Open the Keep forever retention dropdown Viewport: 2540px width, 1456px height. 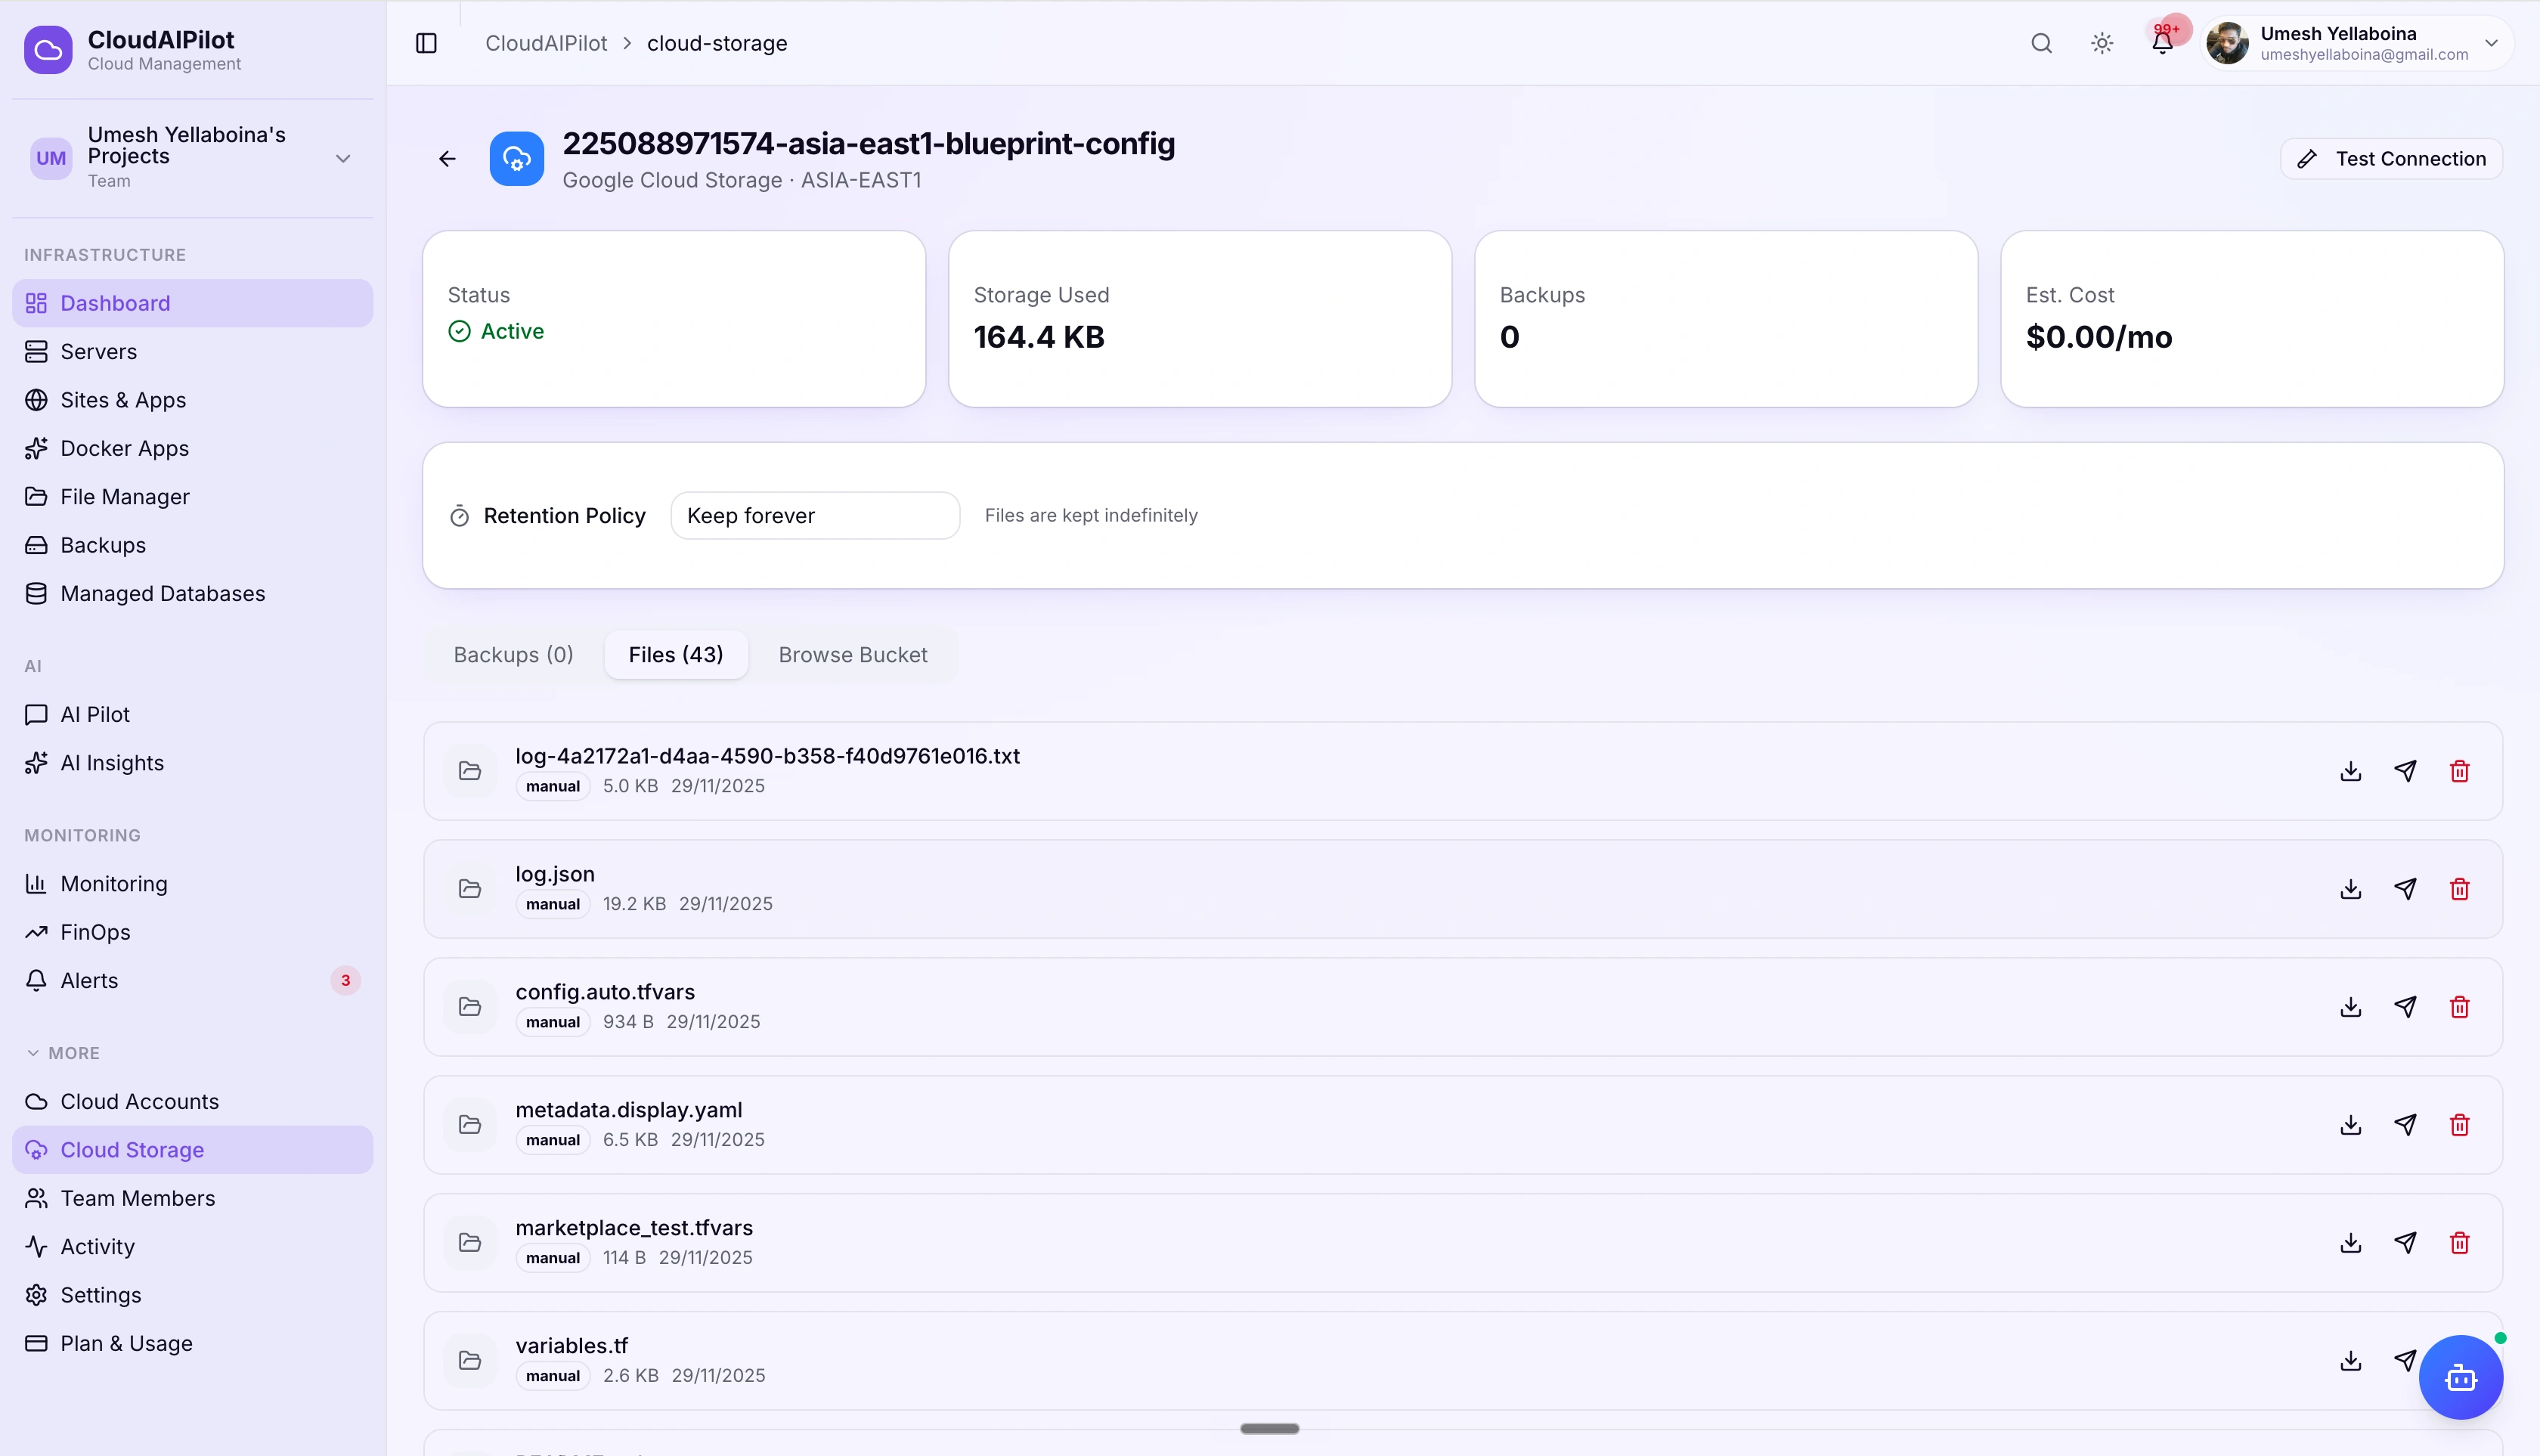pos(815,516)
